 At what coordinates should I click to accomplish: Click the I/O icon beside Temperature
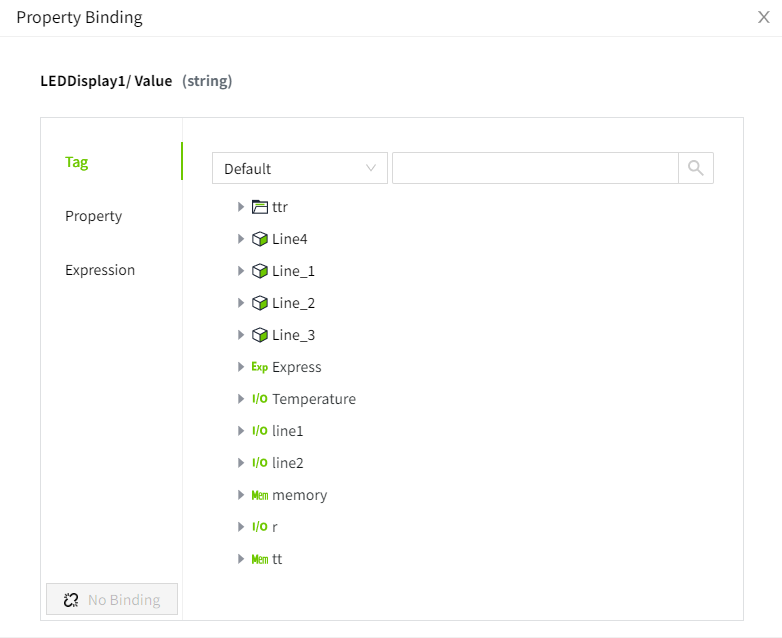pyautogui.click(x=260, y=399)
